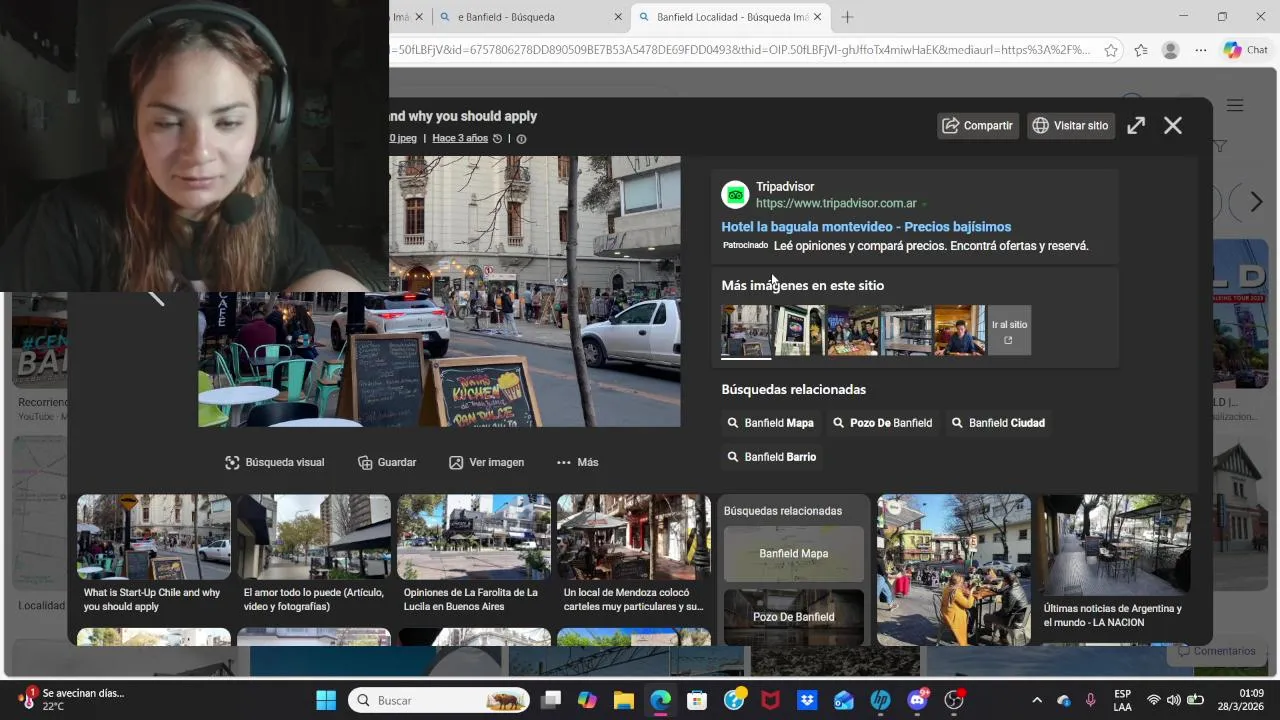Viewport: 1280px width, 720px height.
Task: Switch to 'e Banfield - Búsqueda' tab
Action: pyautogui.click(x=530, y=17)
